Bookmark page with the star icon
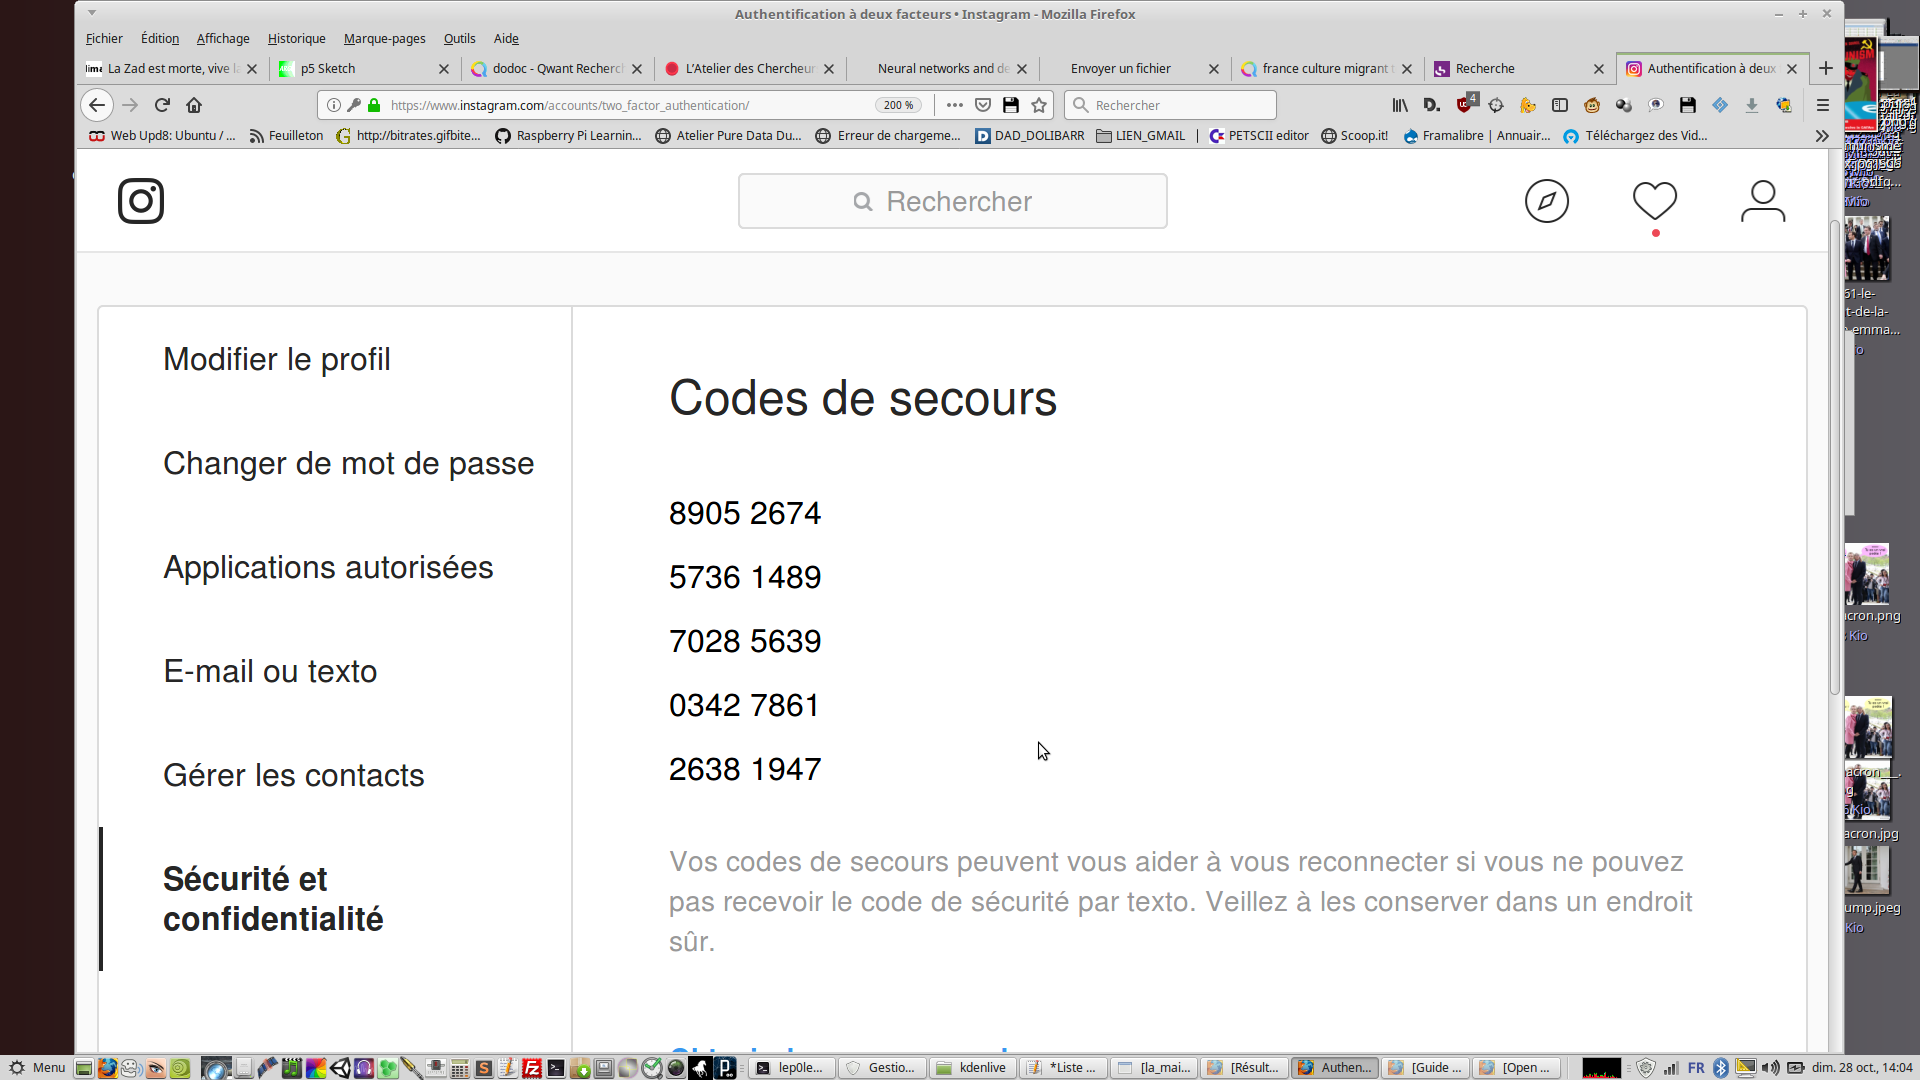Viewport: 1920px width, 1080px height. point(1039,105)
